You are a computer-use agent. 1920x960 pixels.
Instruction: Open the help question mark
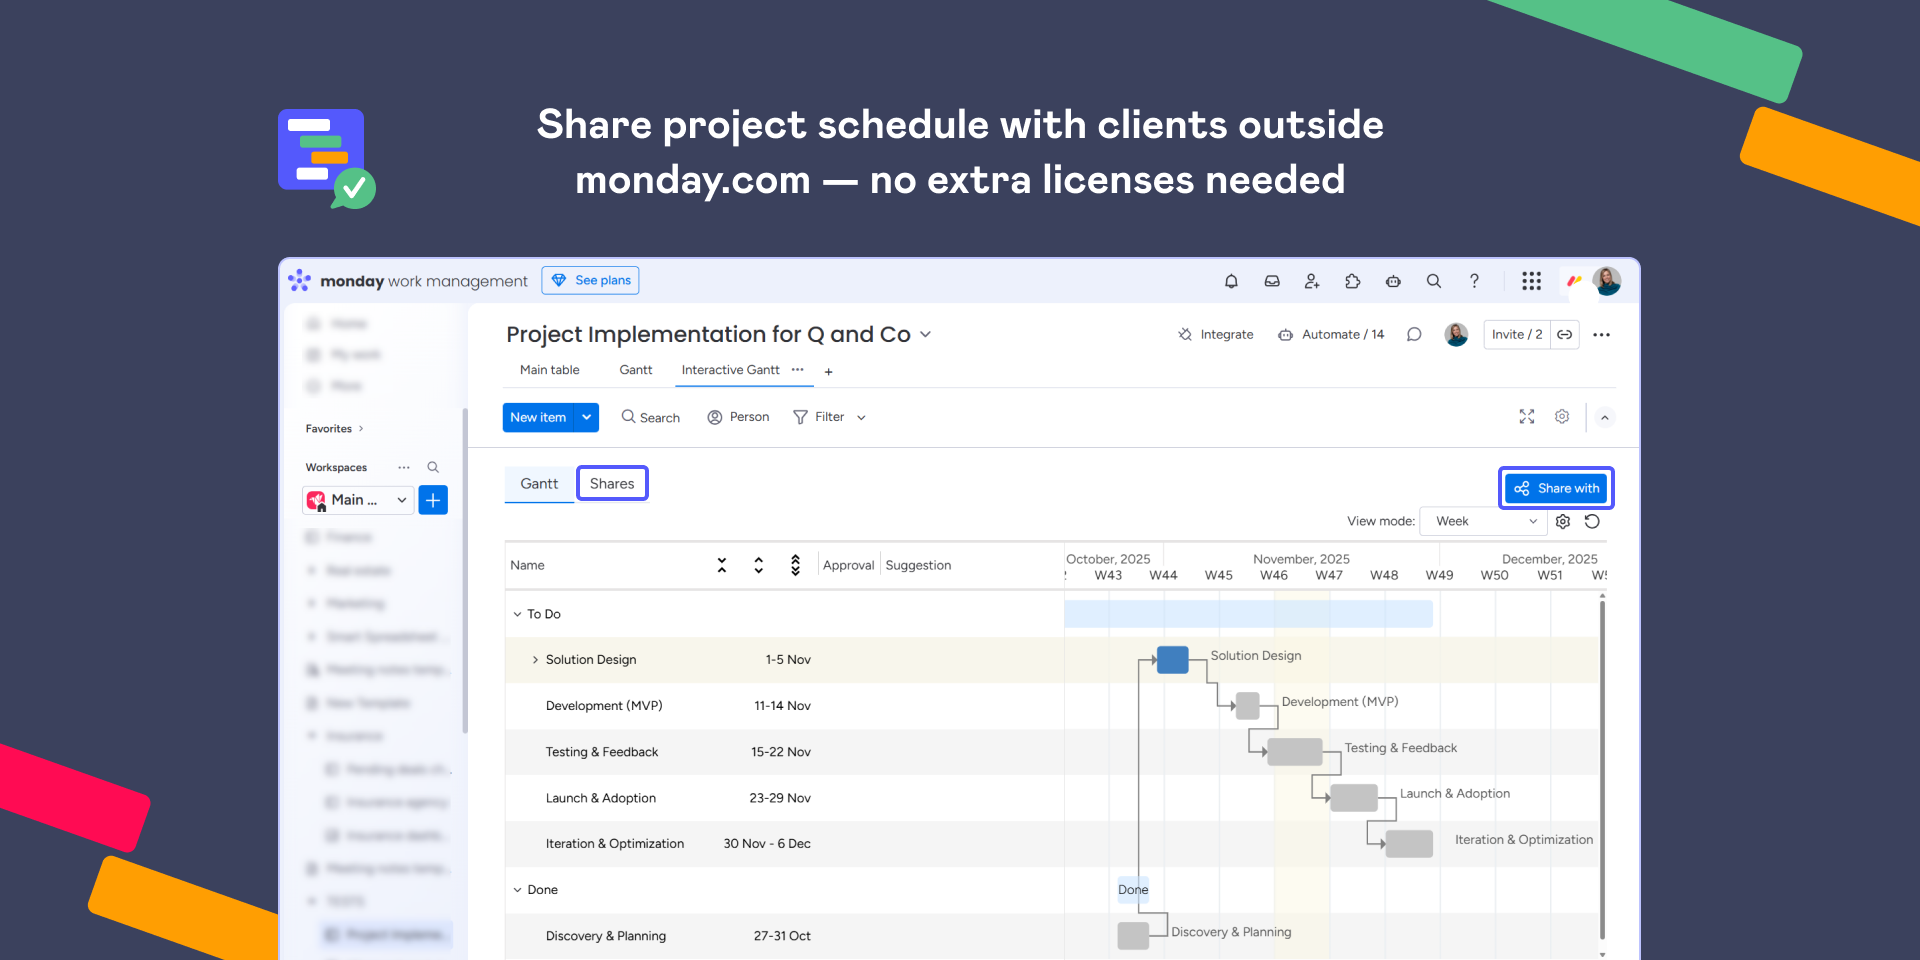(1474, 281)
